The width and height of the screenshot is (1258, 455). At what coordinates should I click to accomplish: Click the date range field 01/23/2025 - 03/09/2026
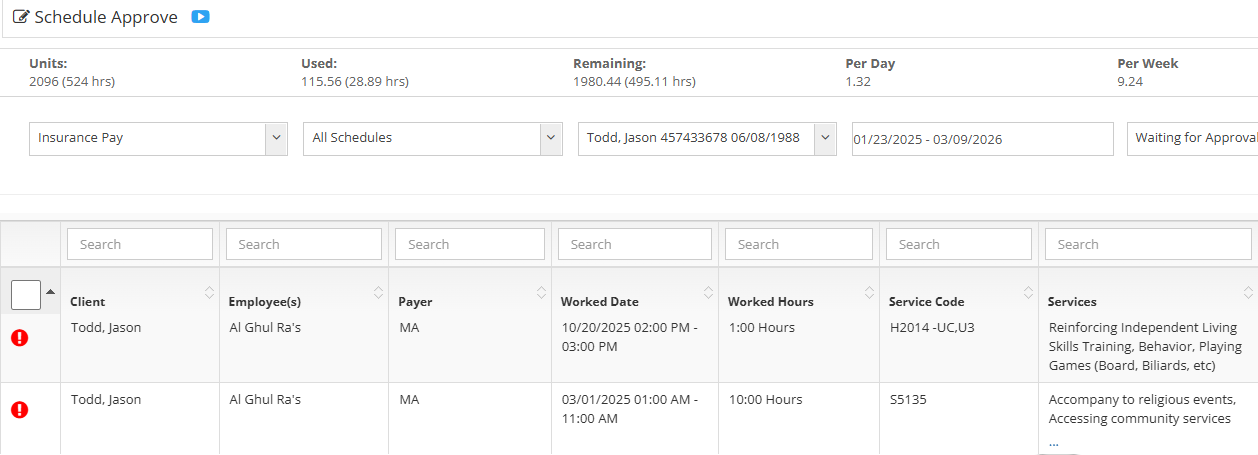click(981, 139)
